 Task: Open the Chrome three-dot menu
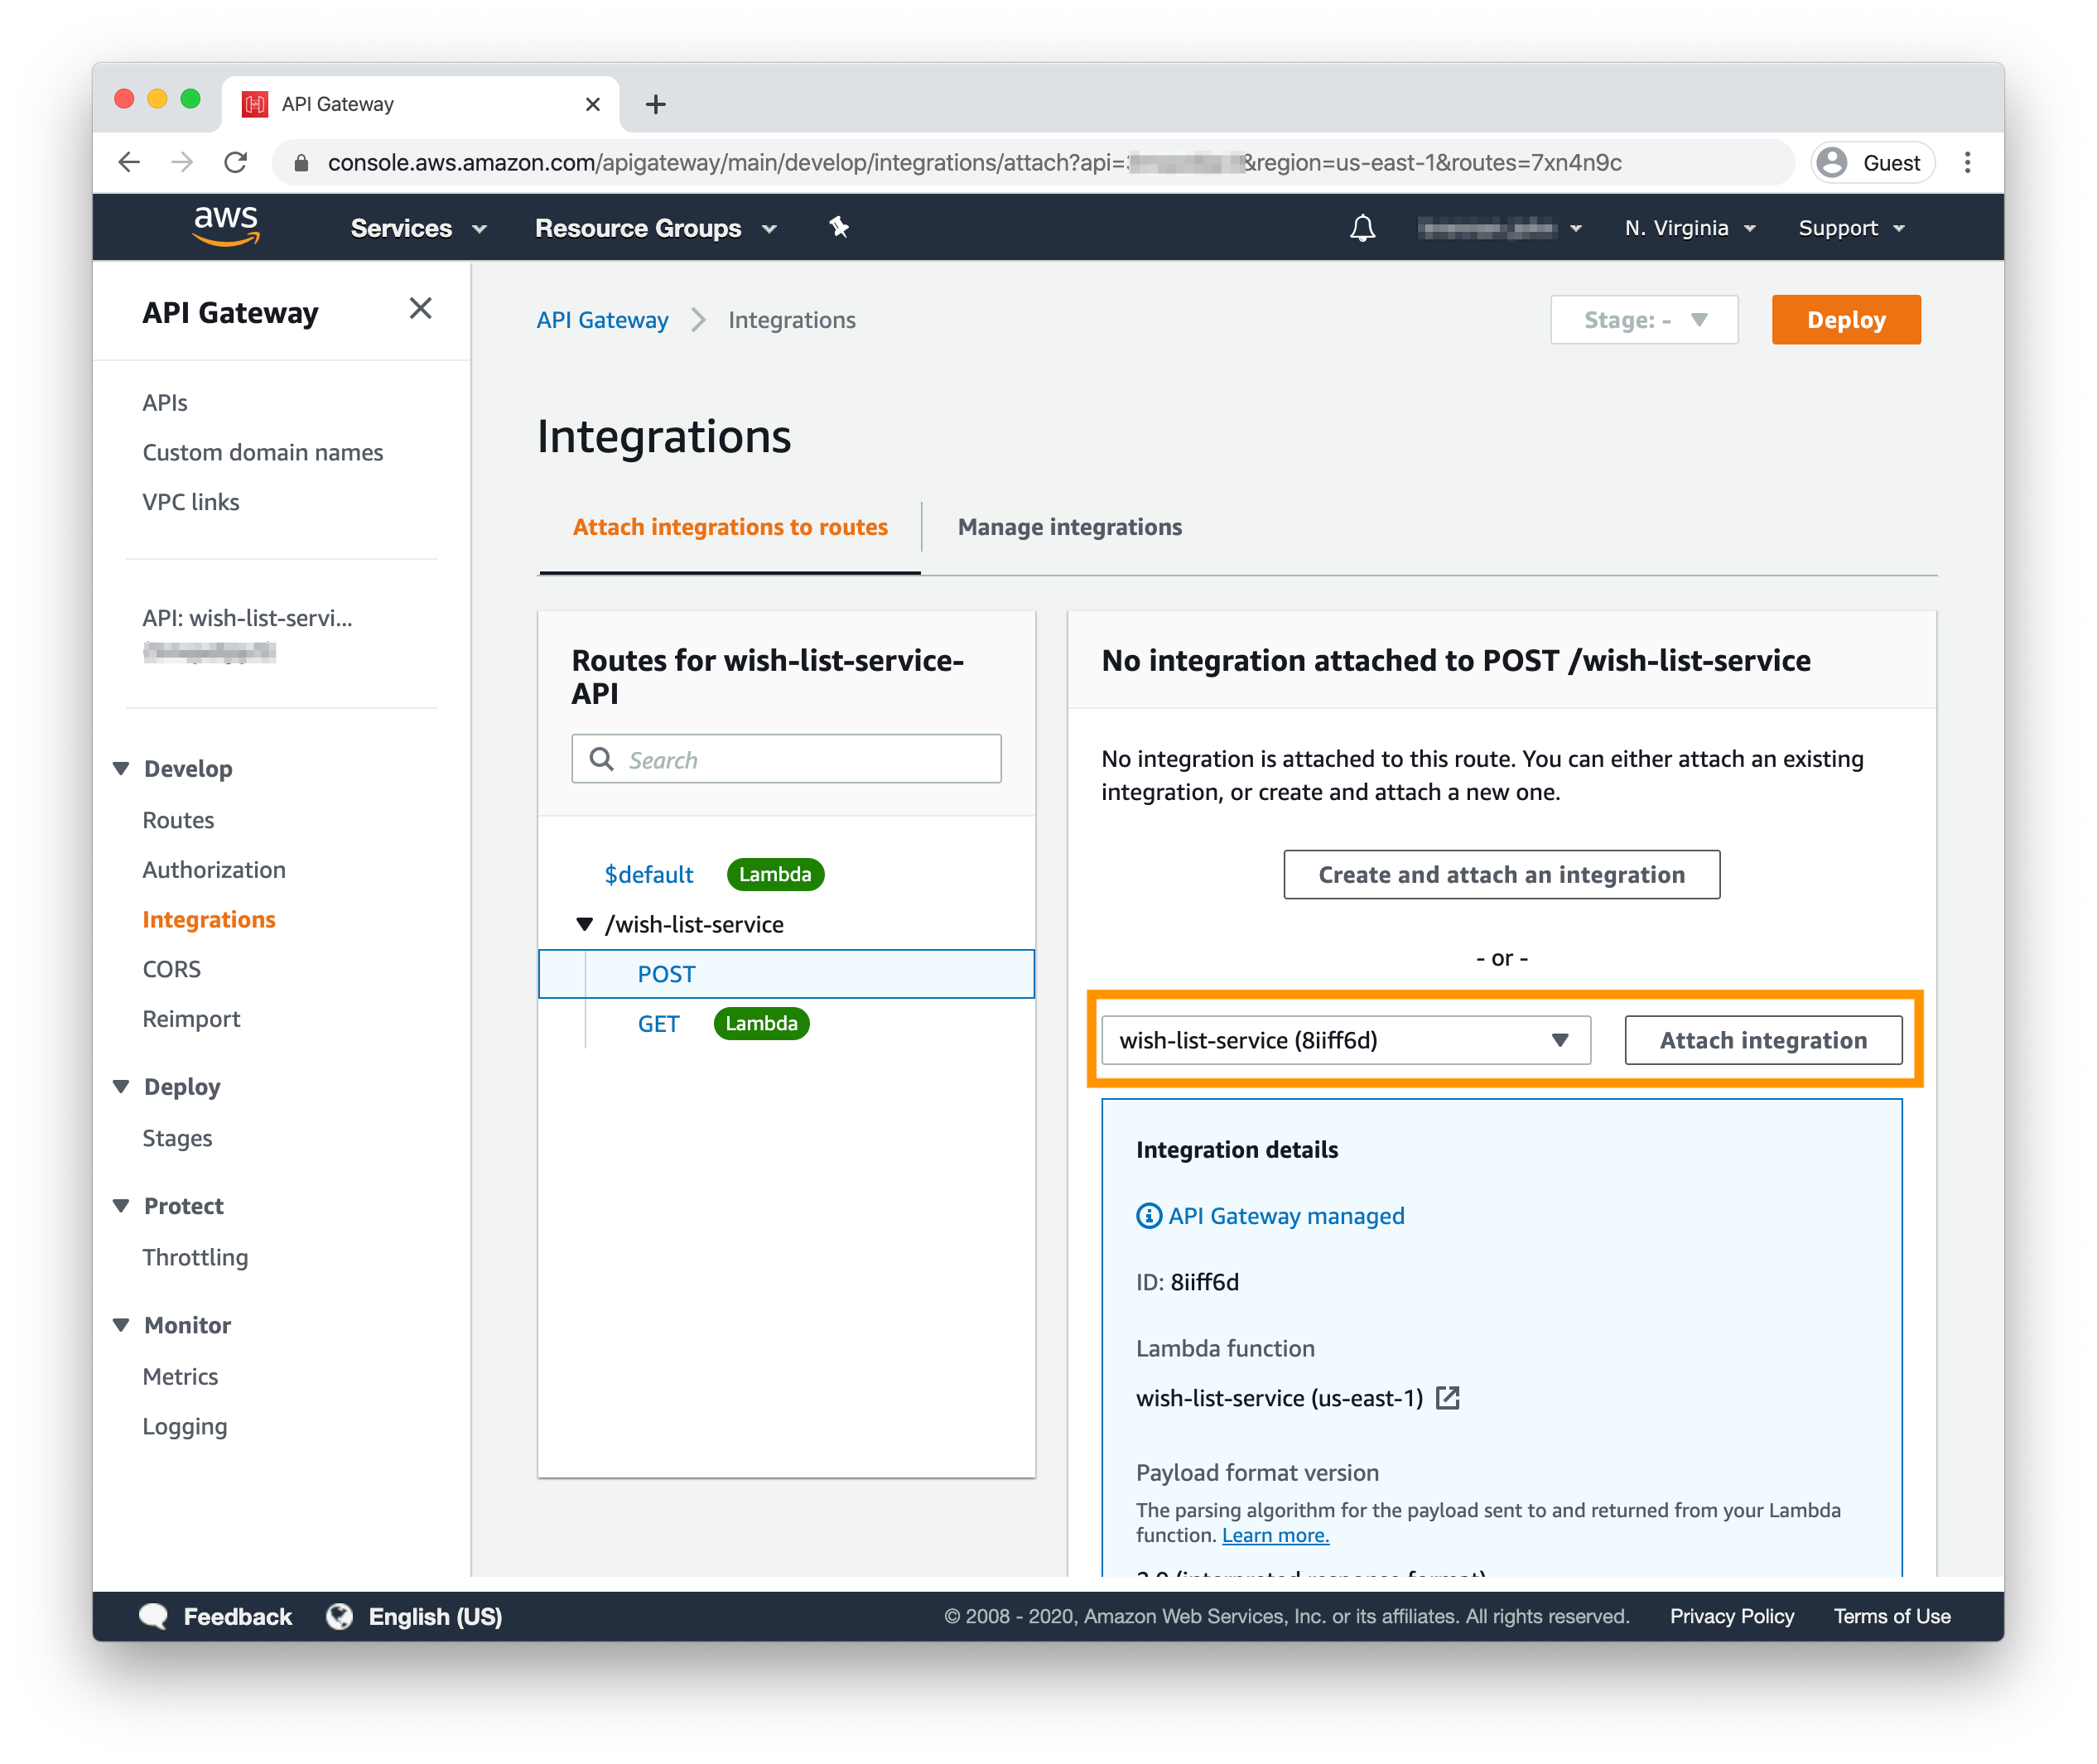click(x=1967, y=162)
